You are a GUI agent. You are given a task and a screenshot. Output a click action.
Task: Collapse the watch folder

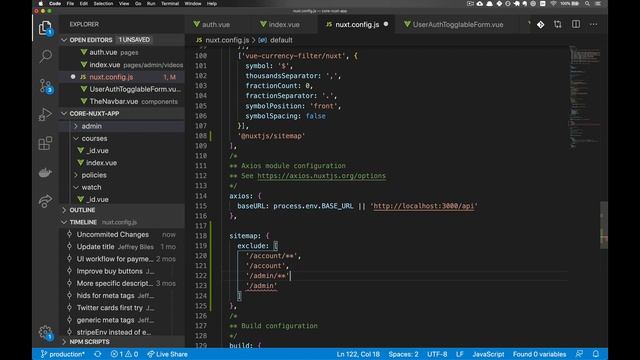[122, 187]
